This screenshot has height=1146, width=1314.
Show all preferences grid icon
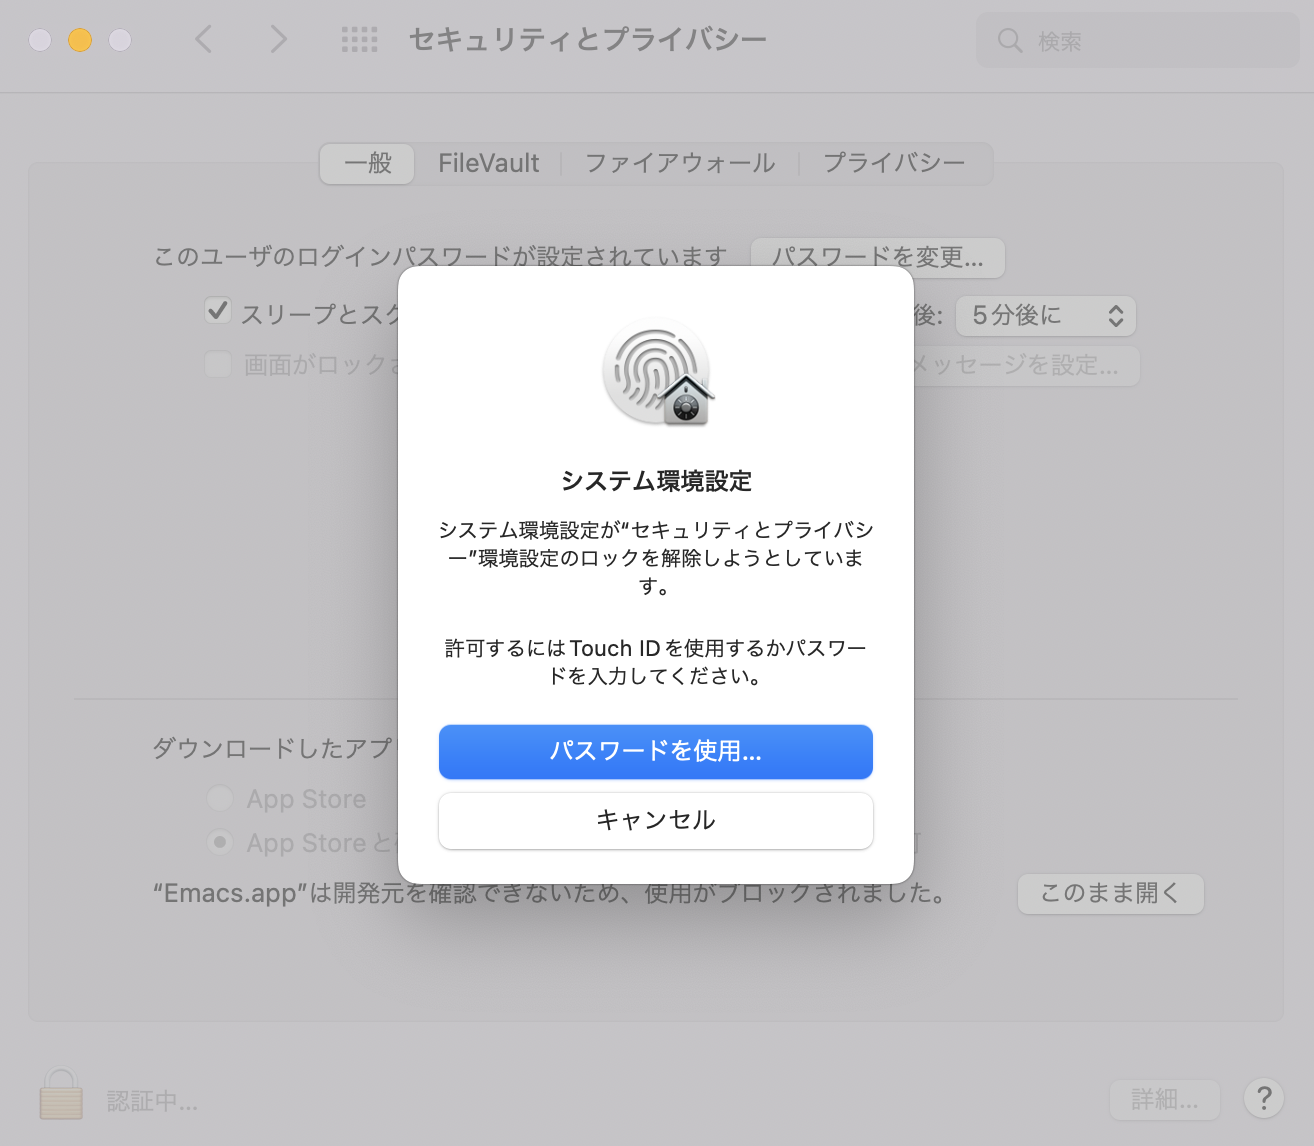[x=359, y=40]
